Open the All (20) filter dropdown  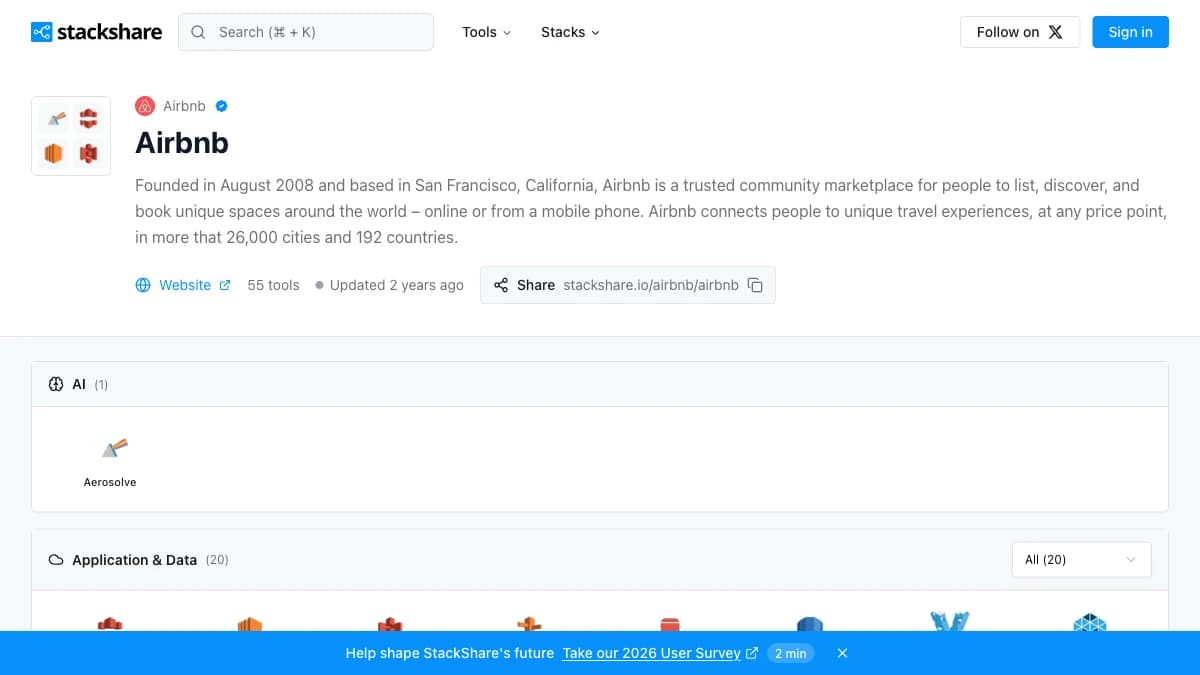(1081, 560)
